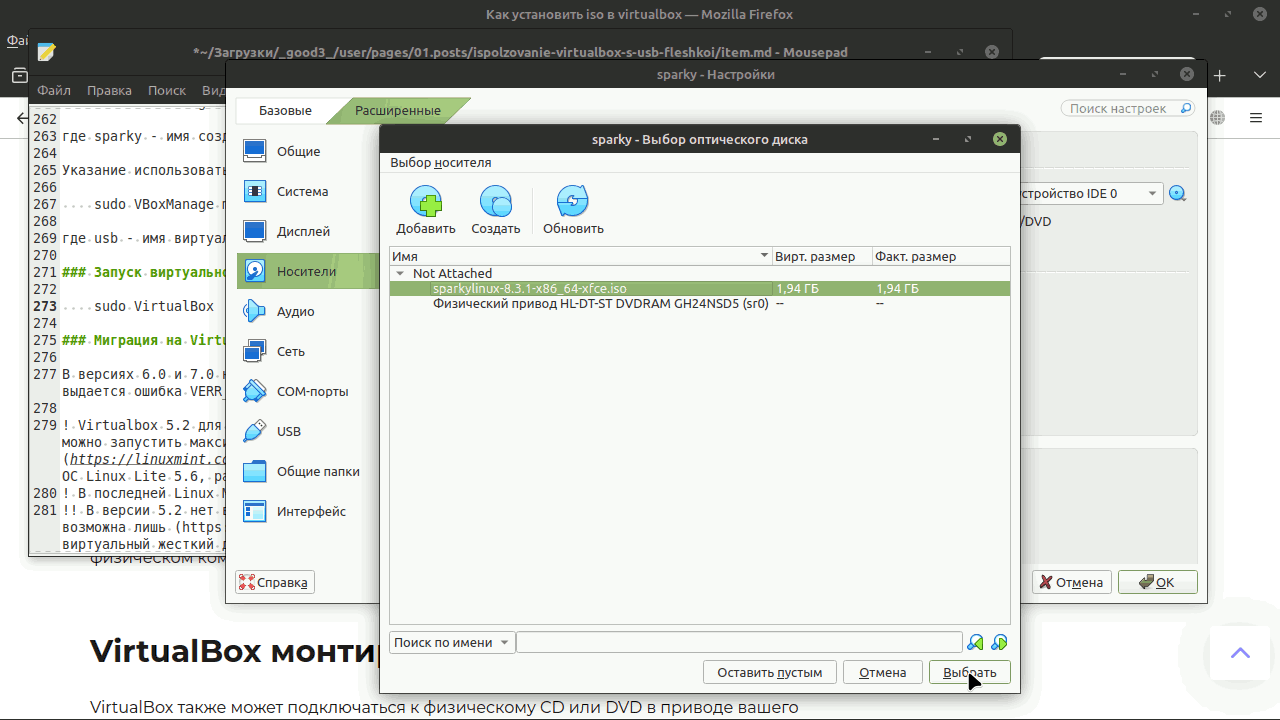Click the Выбрать button

(969, 672)
